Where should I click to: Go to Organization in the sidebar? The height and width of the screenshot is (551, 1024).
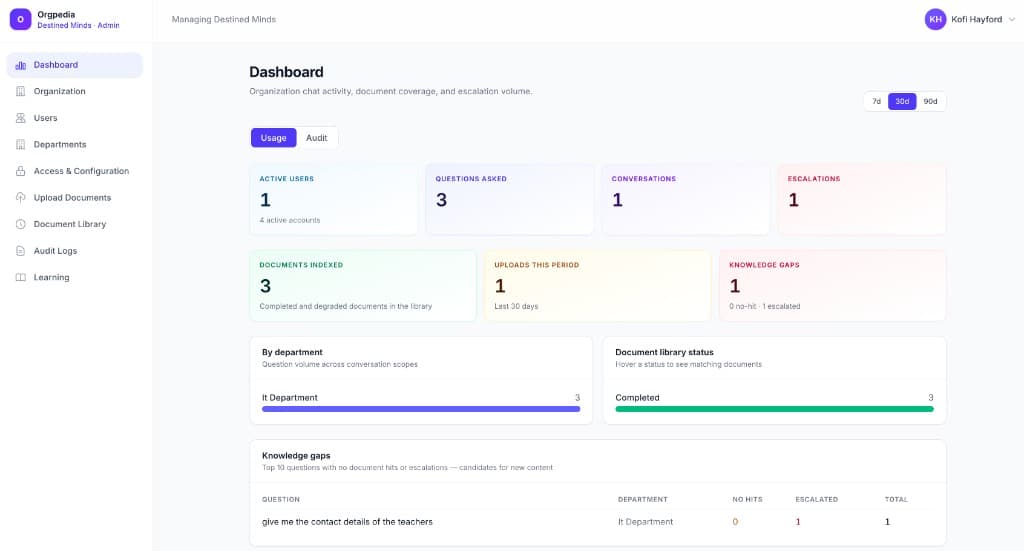point(74,91)
